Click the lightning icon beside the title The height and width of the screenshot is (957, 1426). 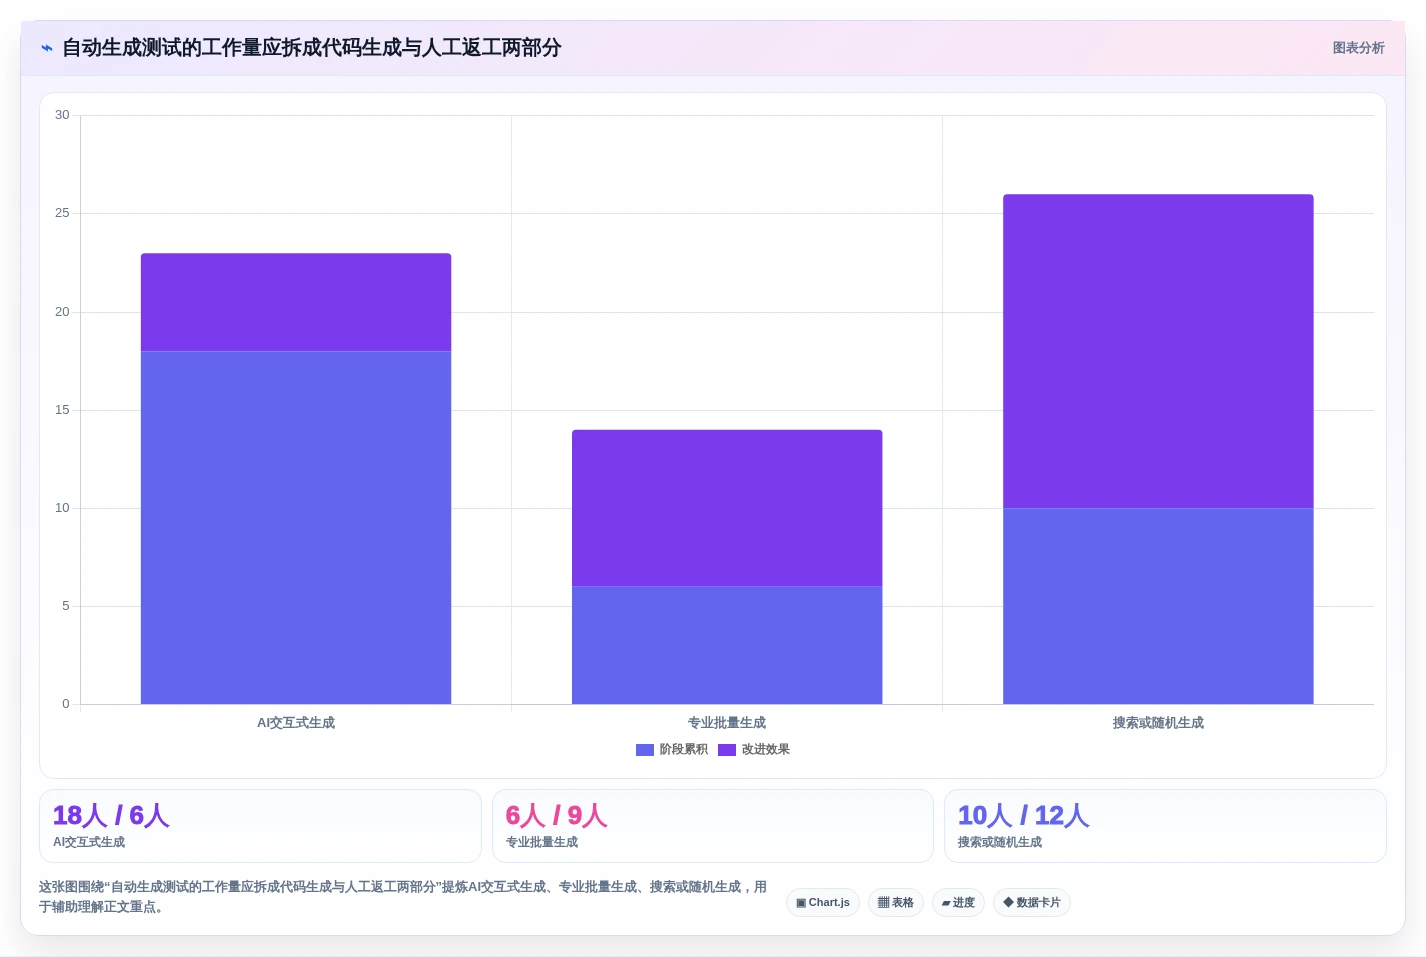click(47, 48)
